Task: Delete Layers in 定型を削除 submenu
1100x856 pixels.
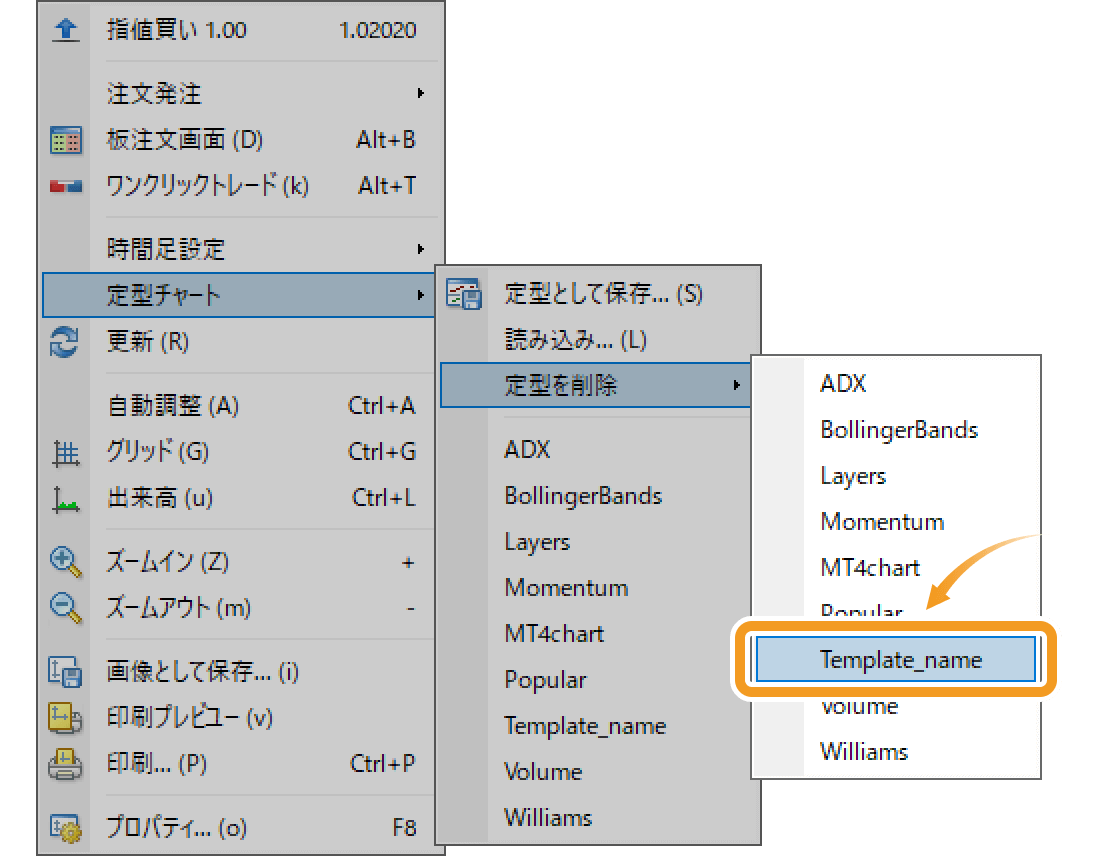Action: [896, 476]
